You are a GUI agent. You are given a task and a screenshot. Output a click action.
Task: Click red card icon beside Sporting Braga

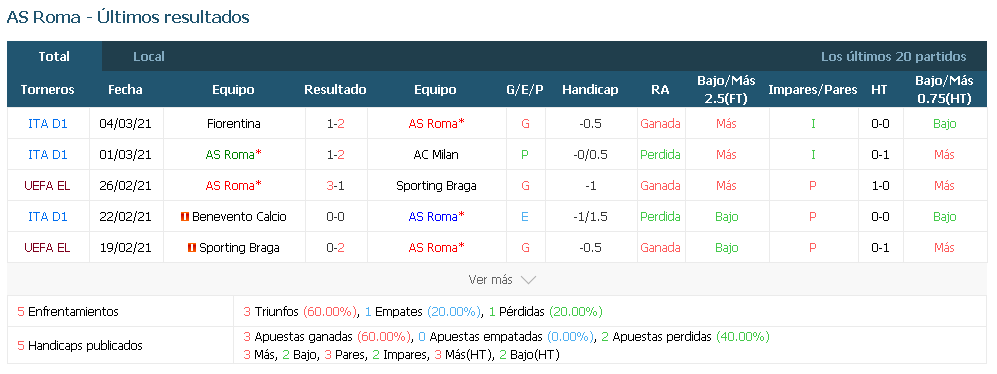pos(191,247)
